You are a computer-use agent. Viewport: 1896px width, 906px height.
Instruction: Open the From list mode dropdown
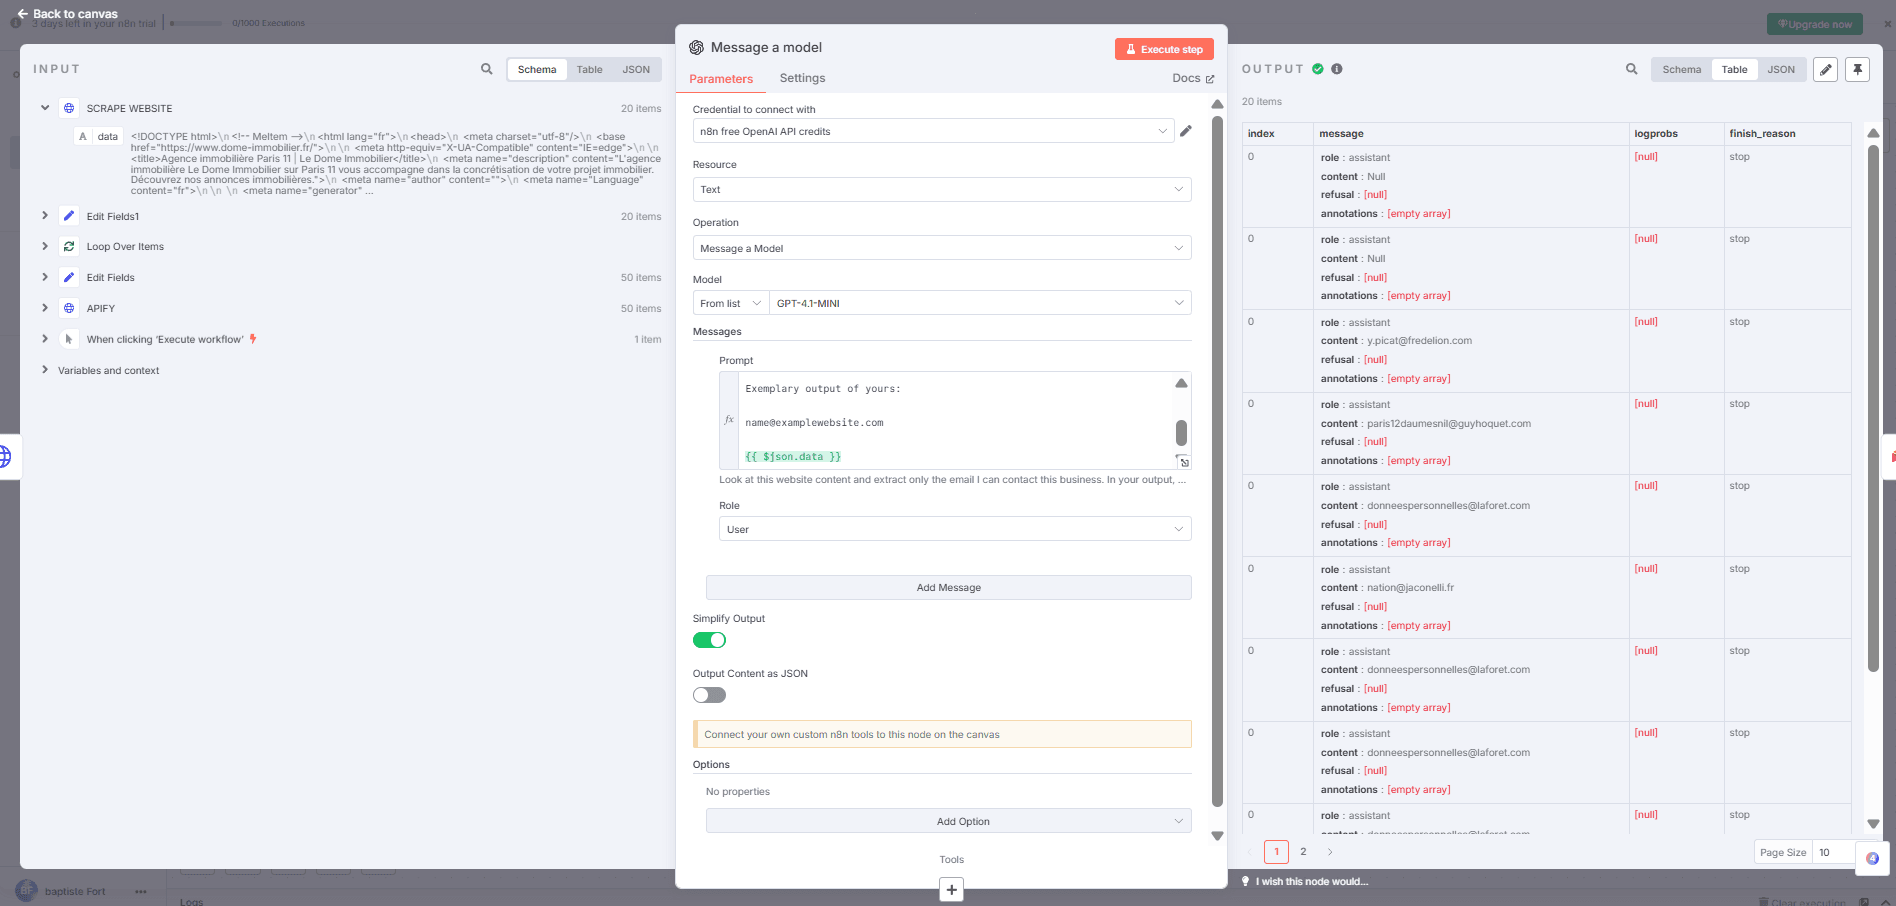[730, 303]
